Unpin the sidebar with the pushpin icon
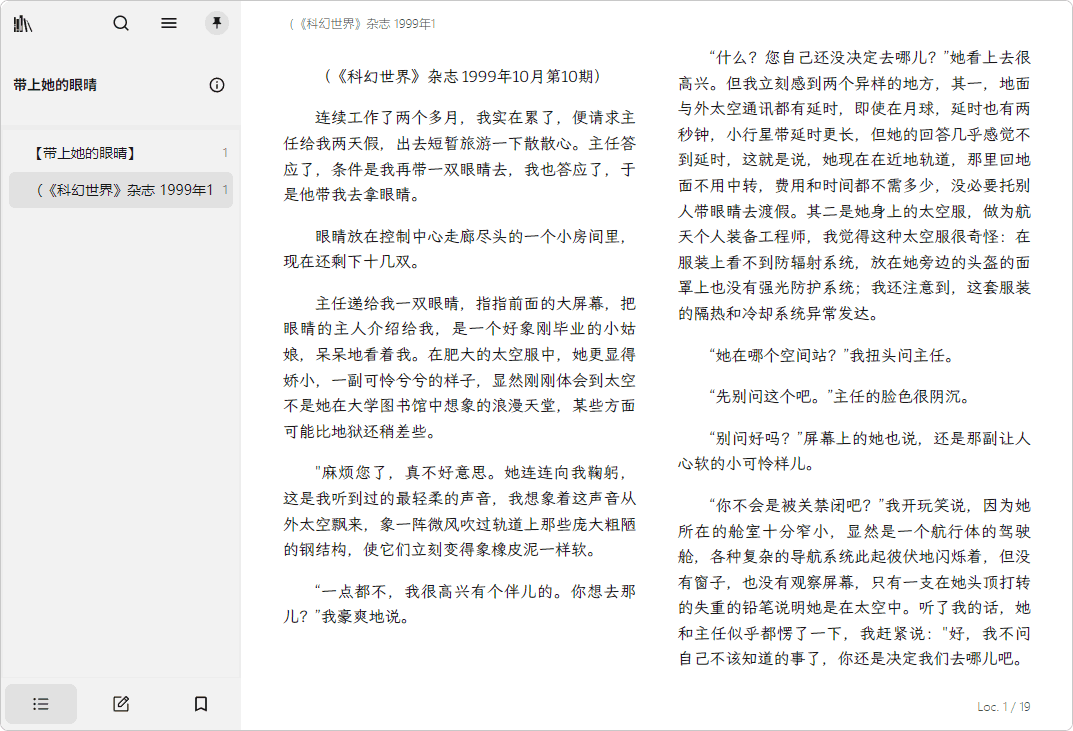1073x731 pixels. (216, 23)
